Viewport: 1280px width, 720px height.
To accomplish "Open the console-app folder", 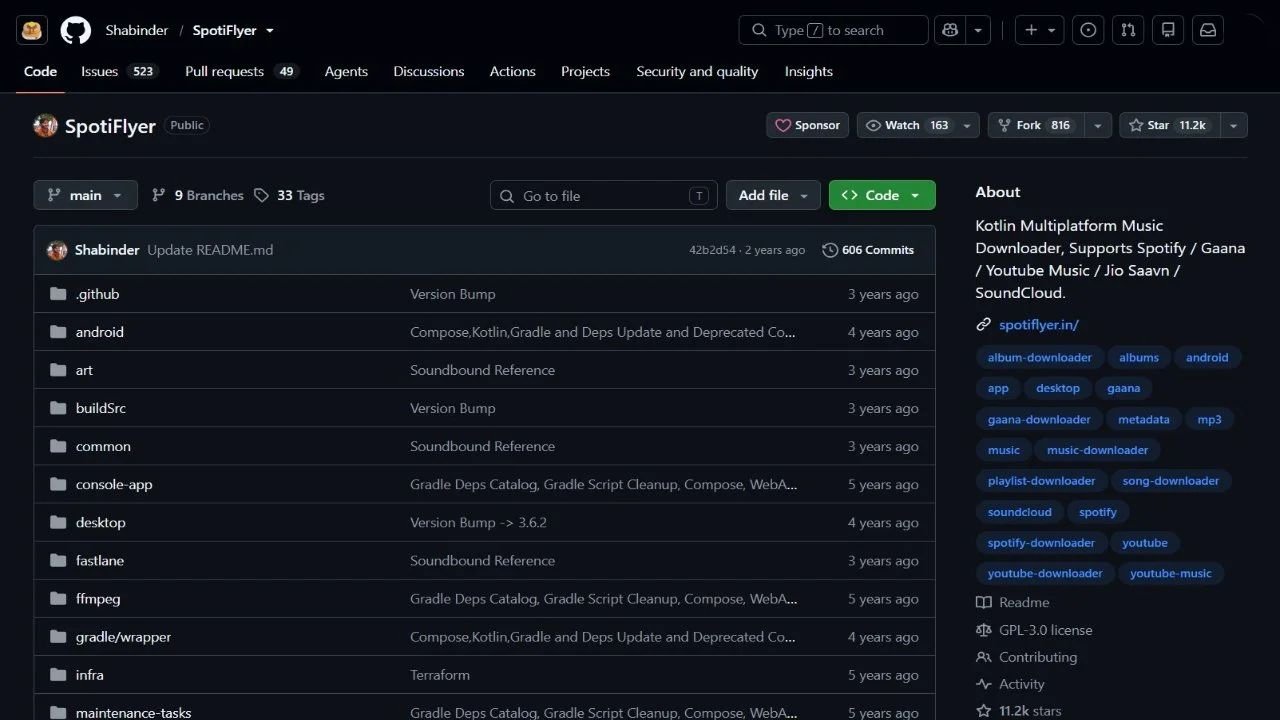I will (x=114, y=484).
